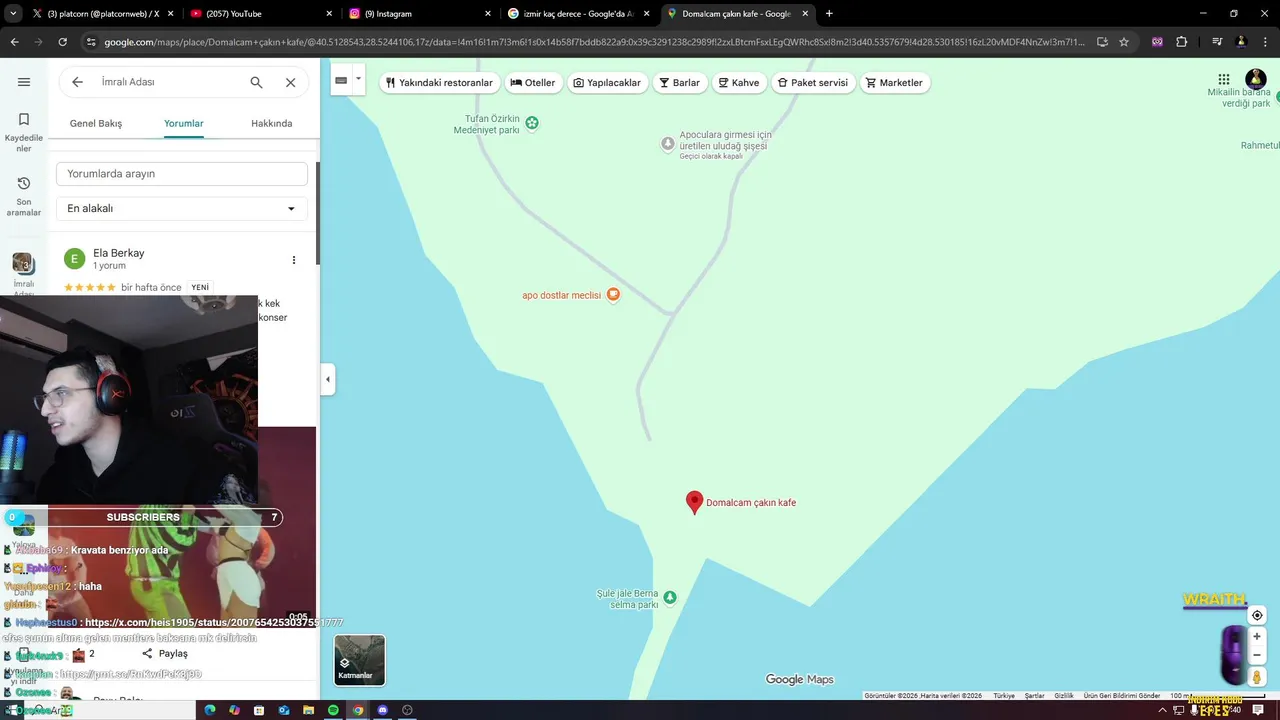Go back using the search box arrow
This screenshot has width=1280, height=720.
77,82
